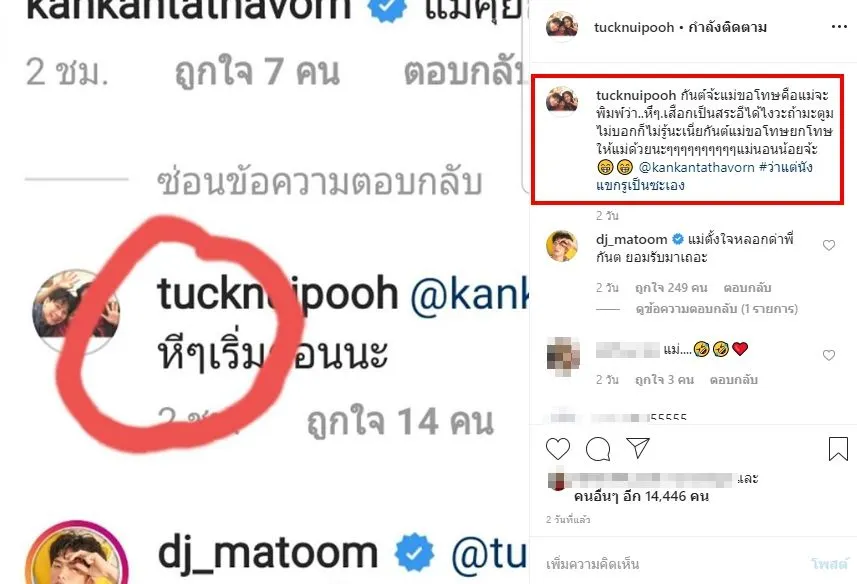This screenshot has width=857, height=584.
Task: Click the เพิ่มความคิดเห็น comment input field
Action: click(x=592, y=563)
